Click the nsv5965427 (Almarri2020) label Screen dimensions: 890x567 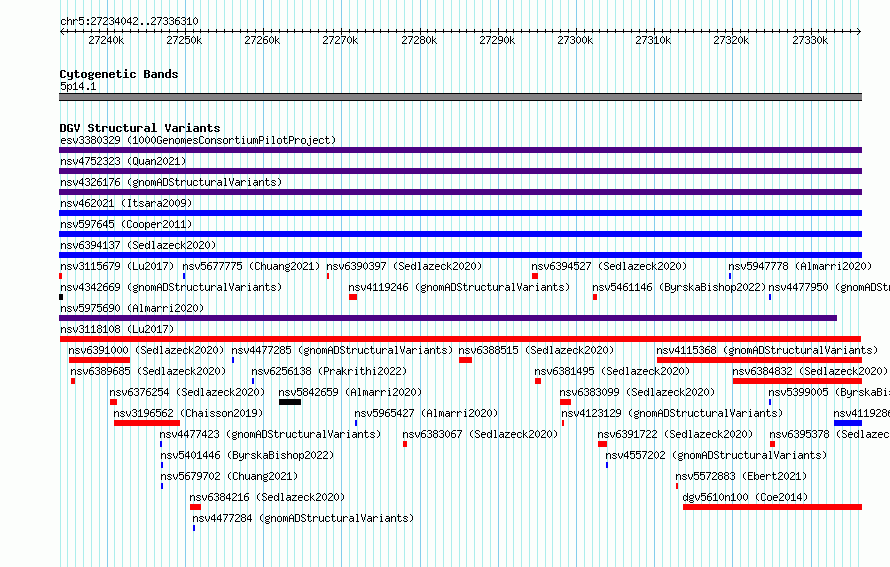(426, 413)
